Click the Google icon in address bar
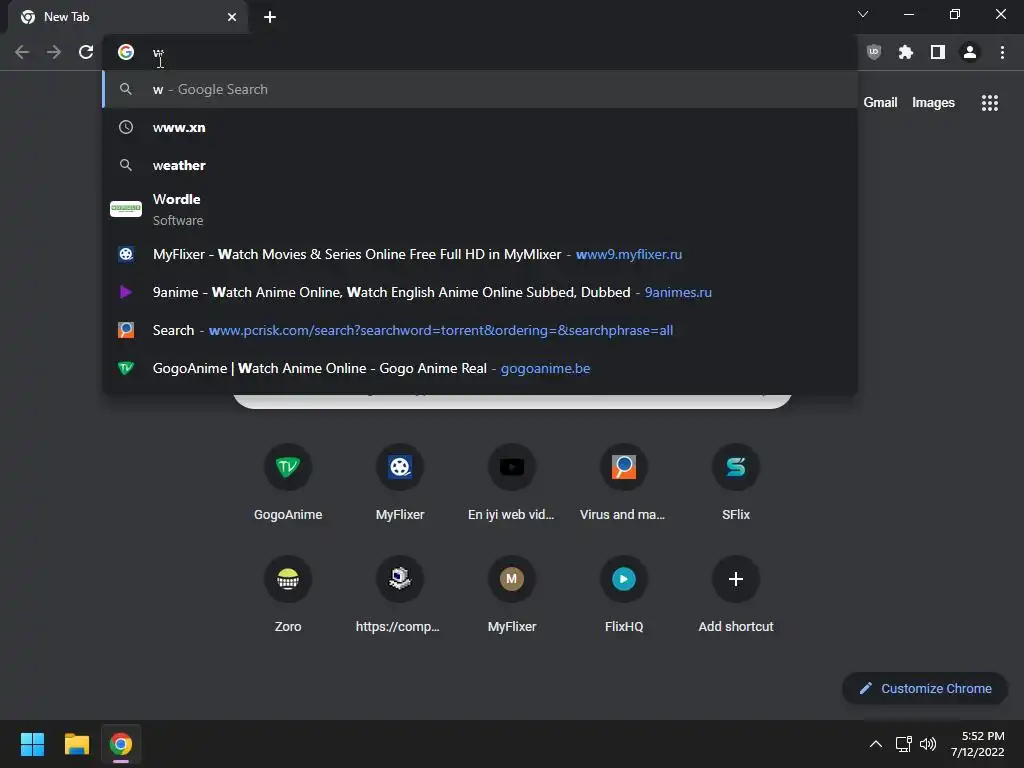Screen dimensions: 1024x768 tap(126, 52)
